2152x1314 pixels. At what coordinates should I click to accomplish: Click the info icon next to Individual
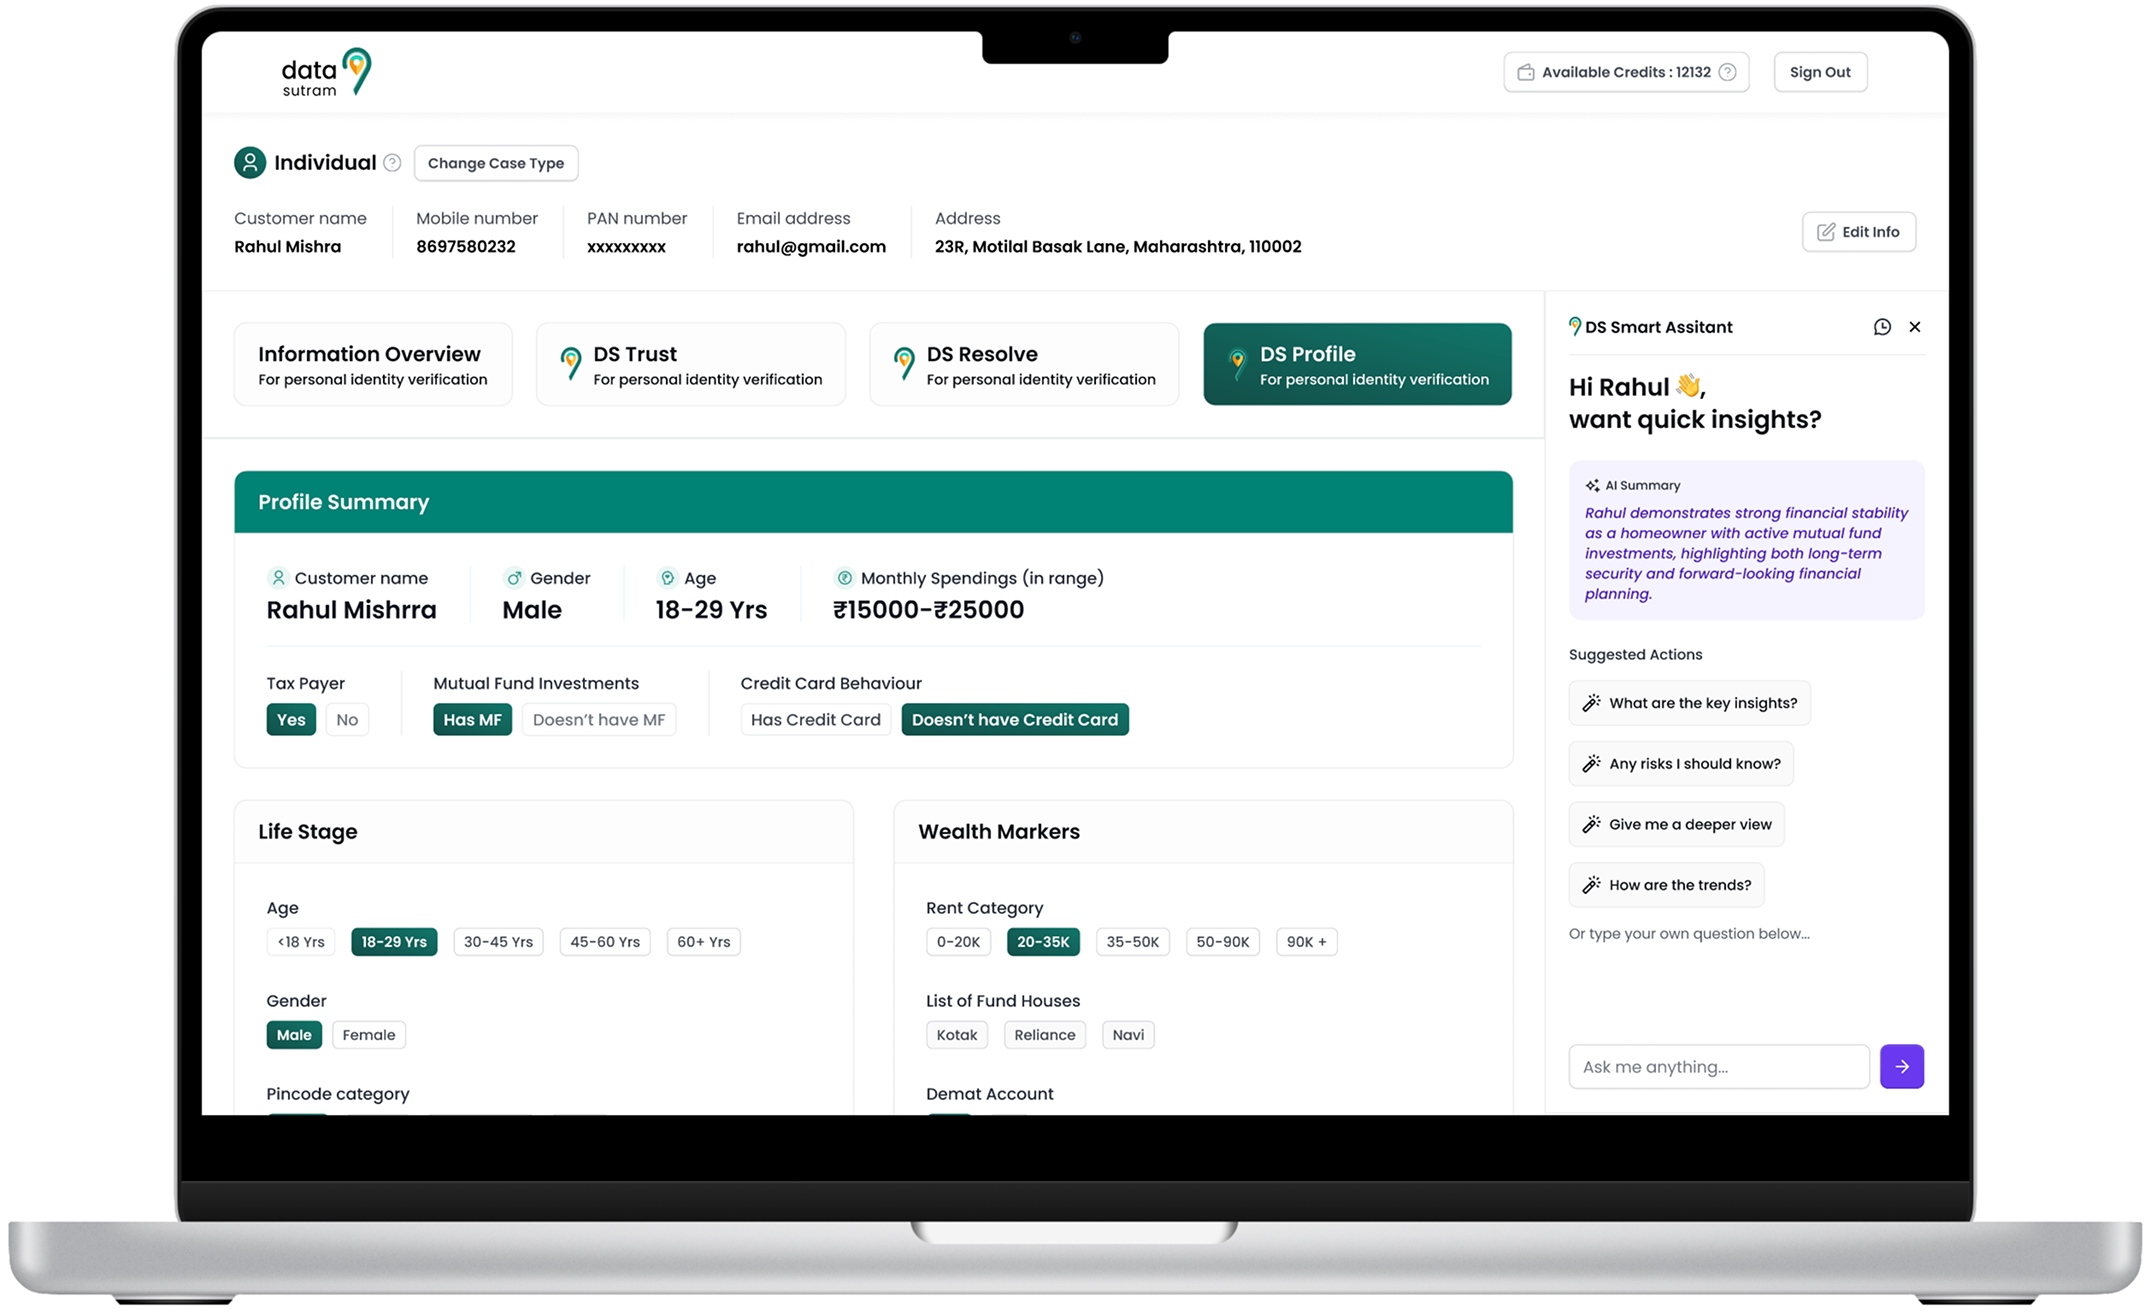click(392, 163)
